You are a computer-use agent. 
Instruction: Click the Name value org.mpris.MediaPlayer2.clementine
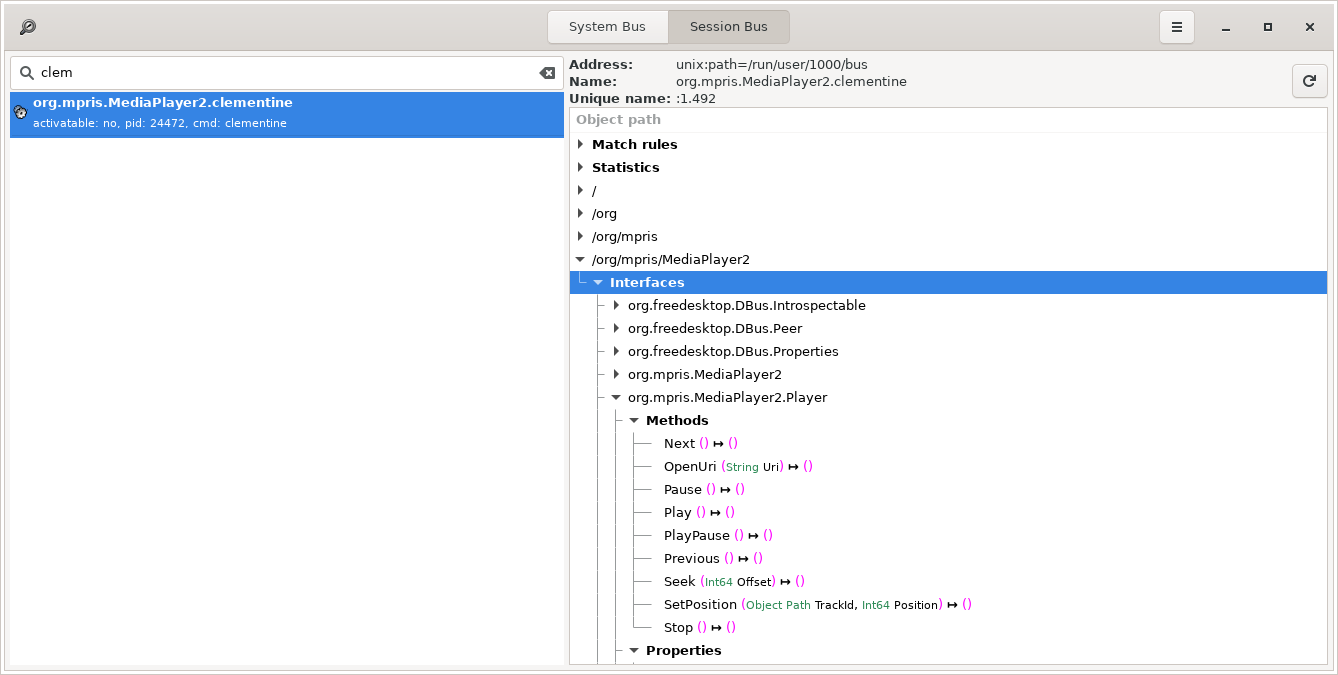[x=791, y=82]
